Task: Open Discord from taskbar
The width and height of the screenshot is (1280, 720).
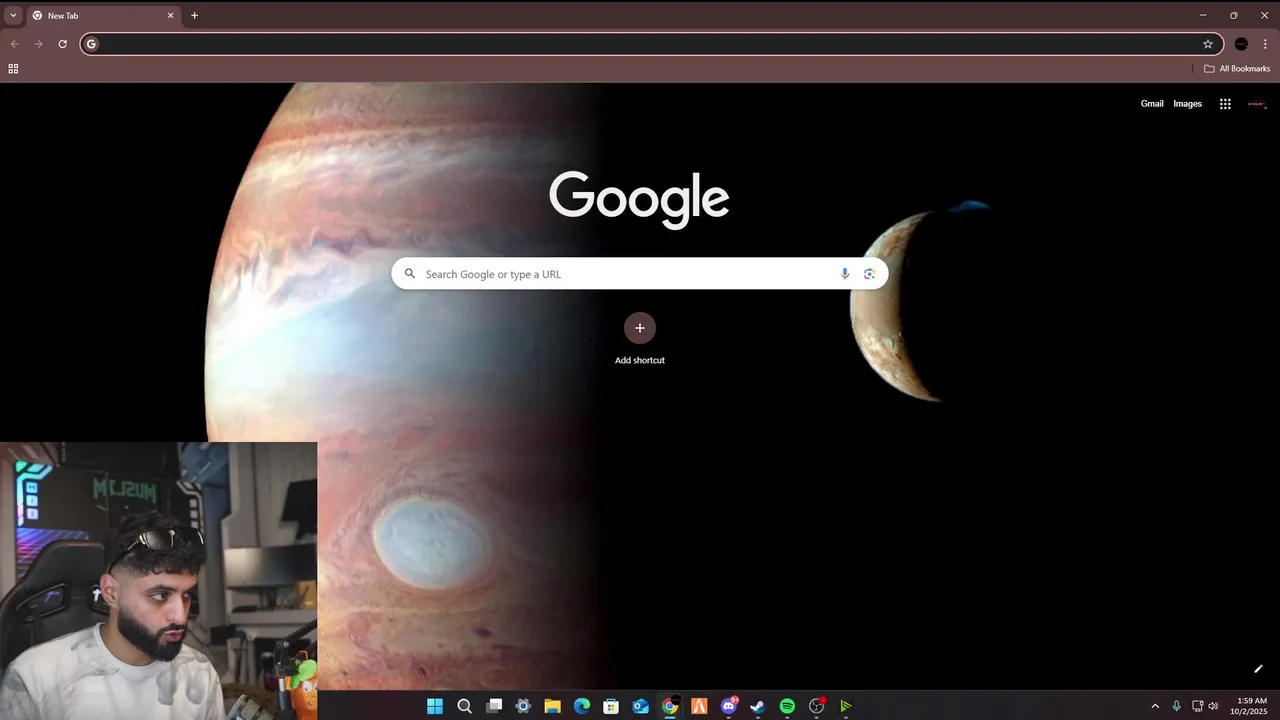Action: (729, 706)
